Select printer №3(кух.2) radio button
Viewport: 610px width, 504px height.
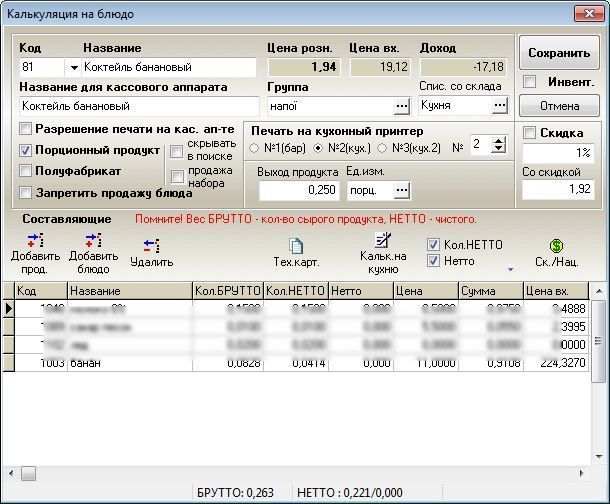pyautogui.click(x=382, y=148)
